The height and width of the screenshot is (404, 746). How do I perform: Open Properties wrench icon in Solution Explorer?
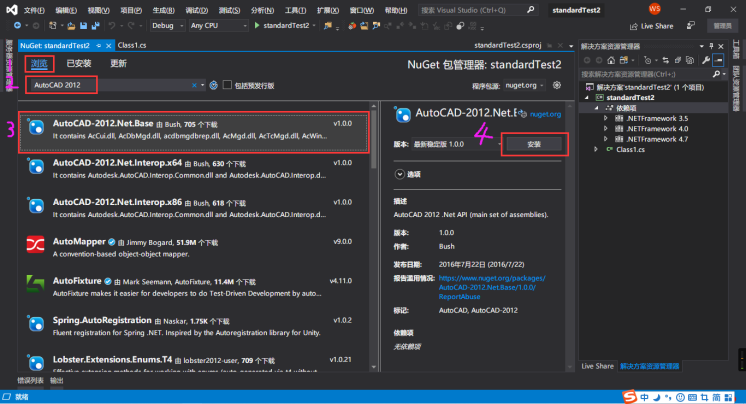pos(706,60)
